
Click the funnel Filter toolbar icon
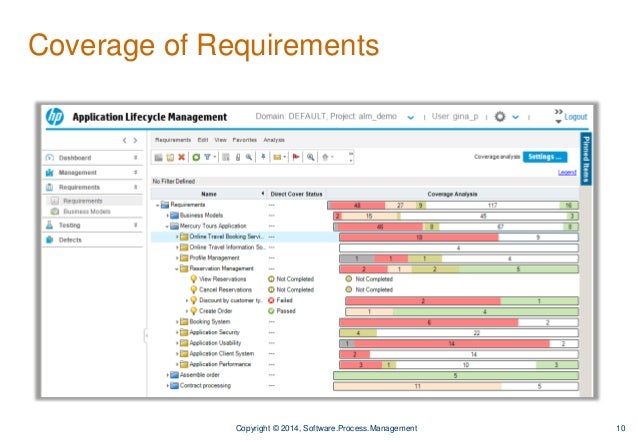point(207,157)
